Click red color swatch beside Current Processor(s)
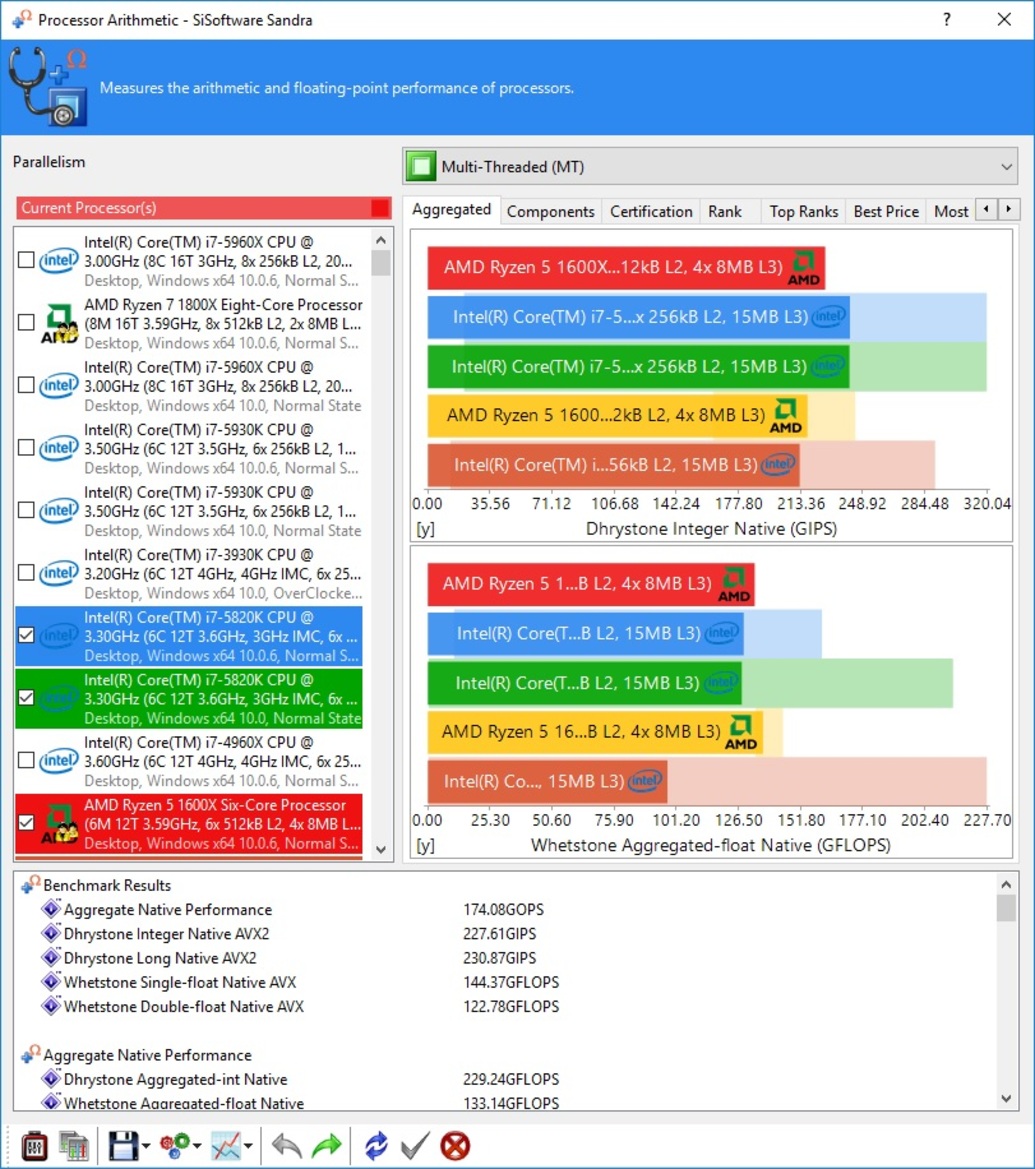The image size is (1035, 1169). tap(380, 208)
